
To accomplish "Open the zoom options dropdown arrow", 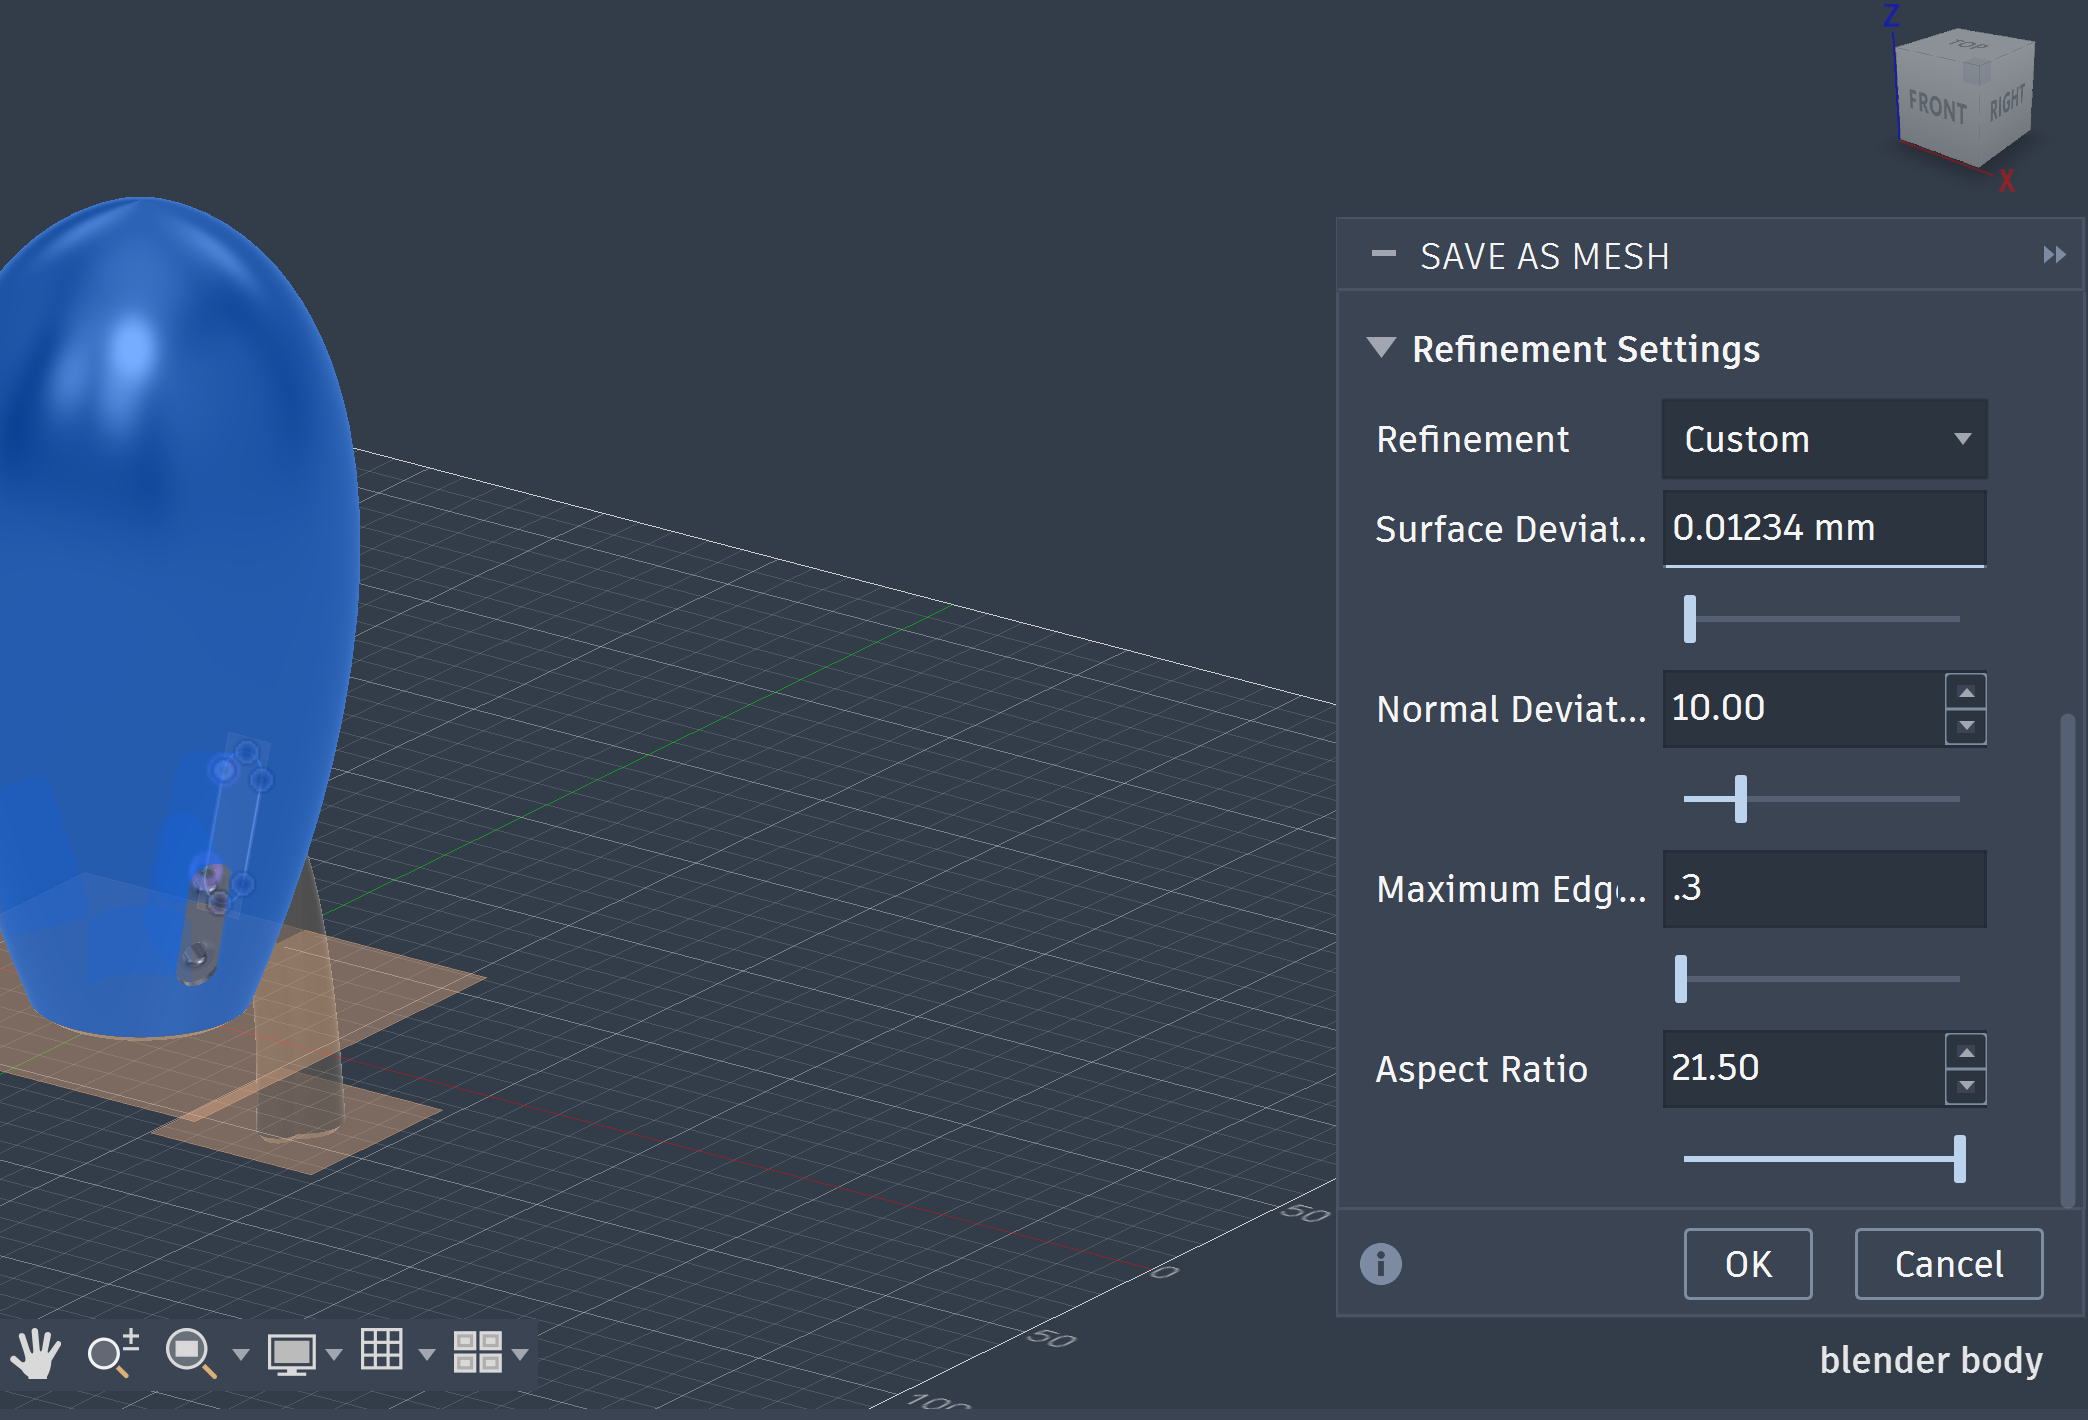I will tap(240, 1355).
